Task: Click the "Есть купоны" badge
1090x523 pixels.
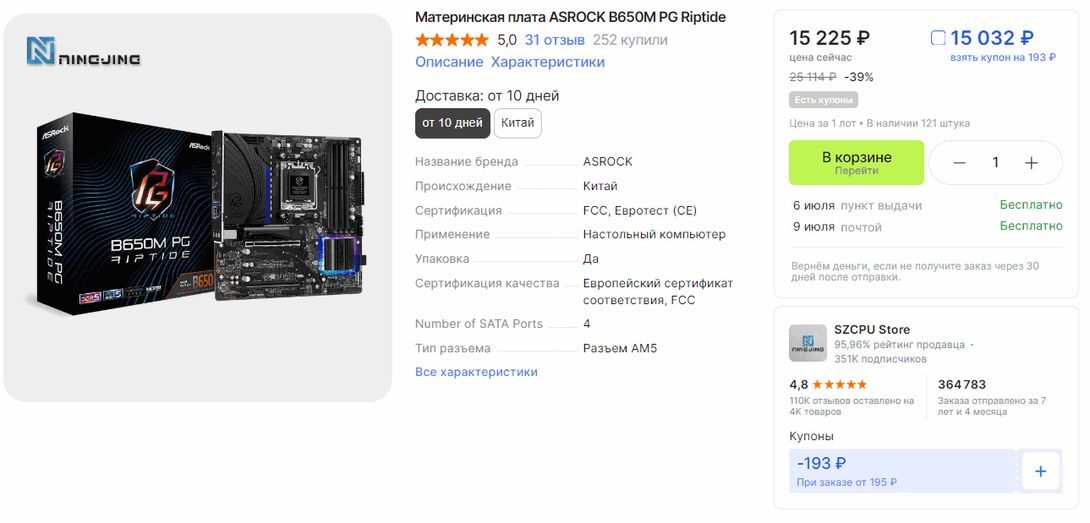Action: (x=824, y=100)
